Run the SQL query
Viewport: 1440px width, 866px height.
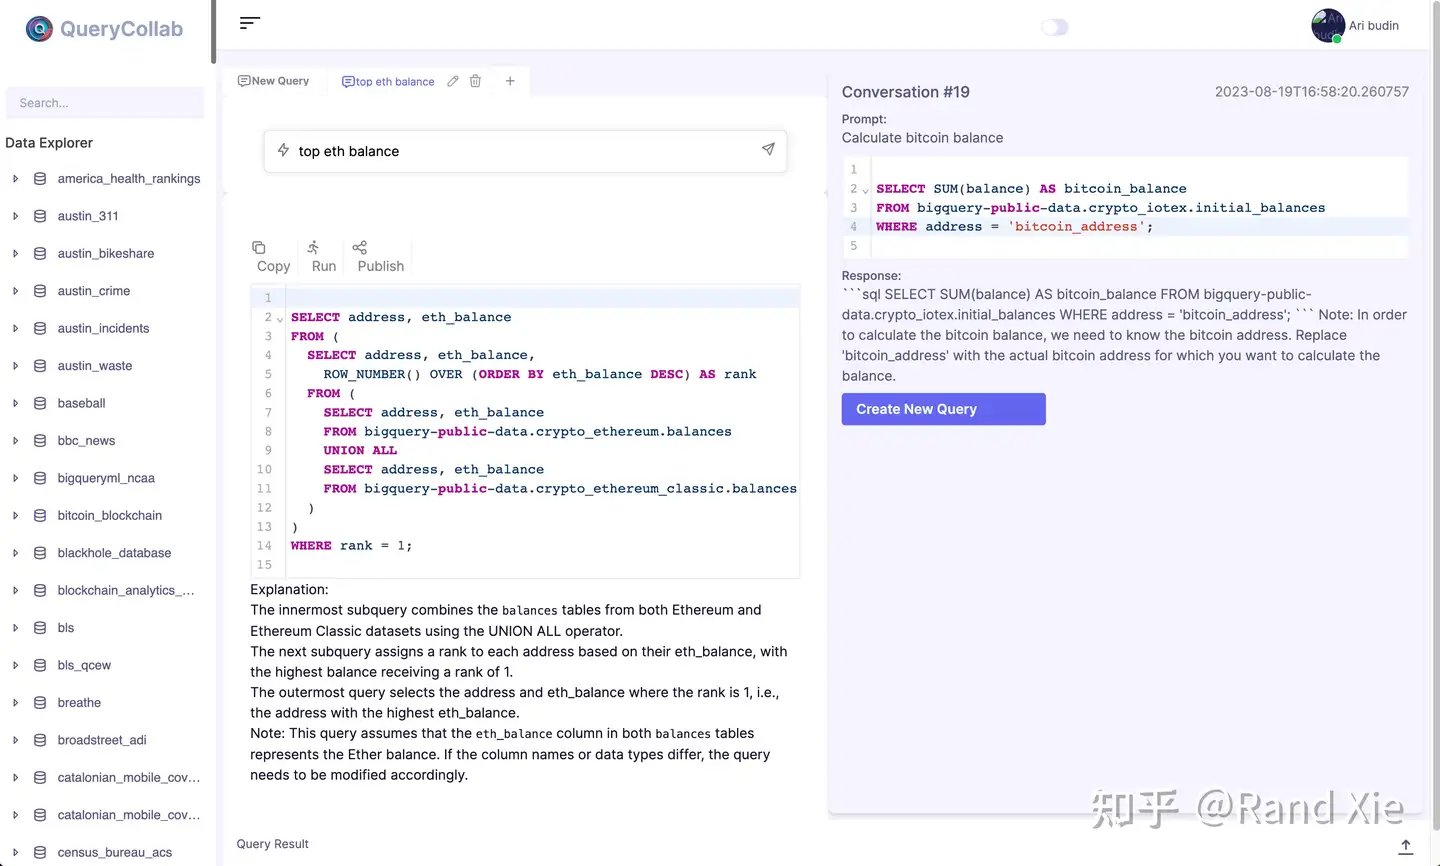[x=323, y=256]
